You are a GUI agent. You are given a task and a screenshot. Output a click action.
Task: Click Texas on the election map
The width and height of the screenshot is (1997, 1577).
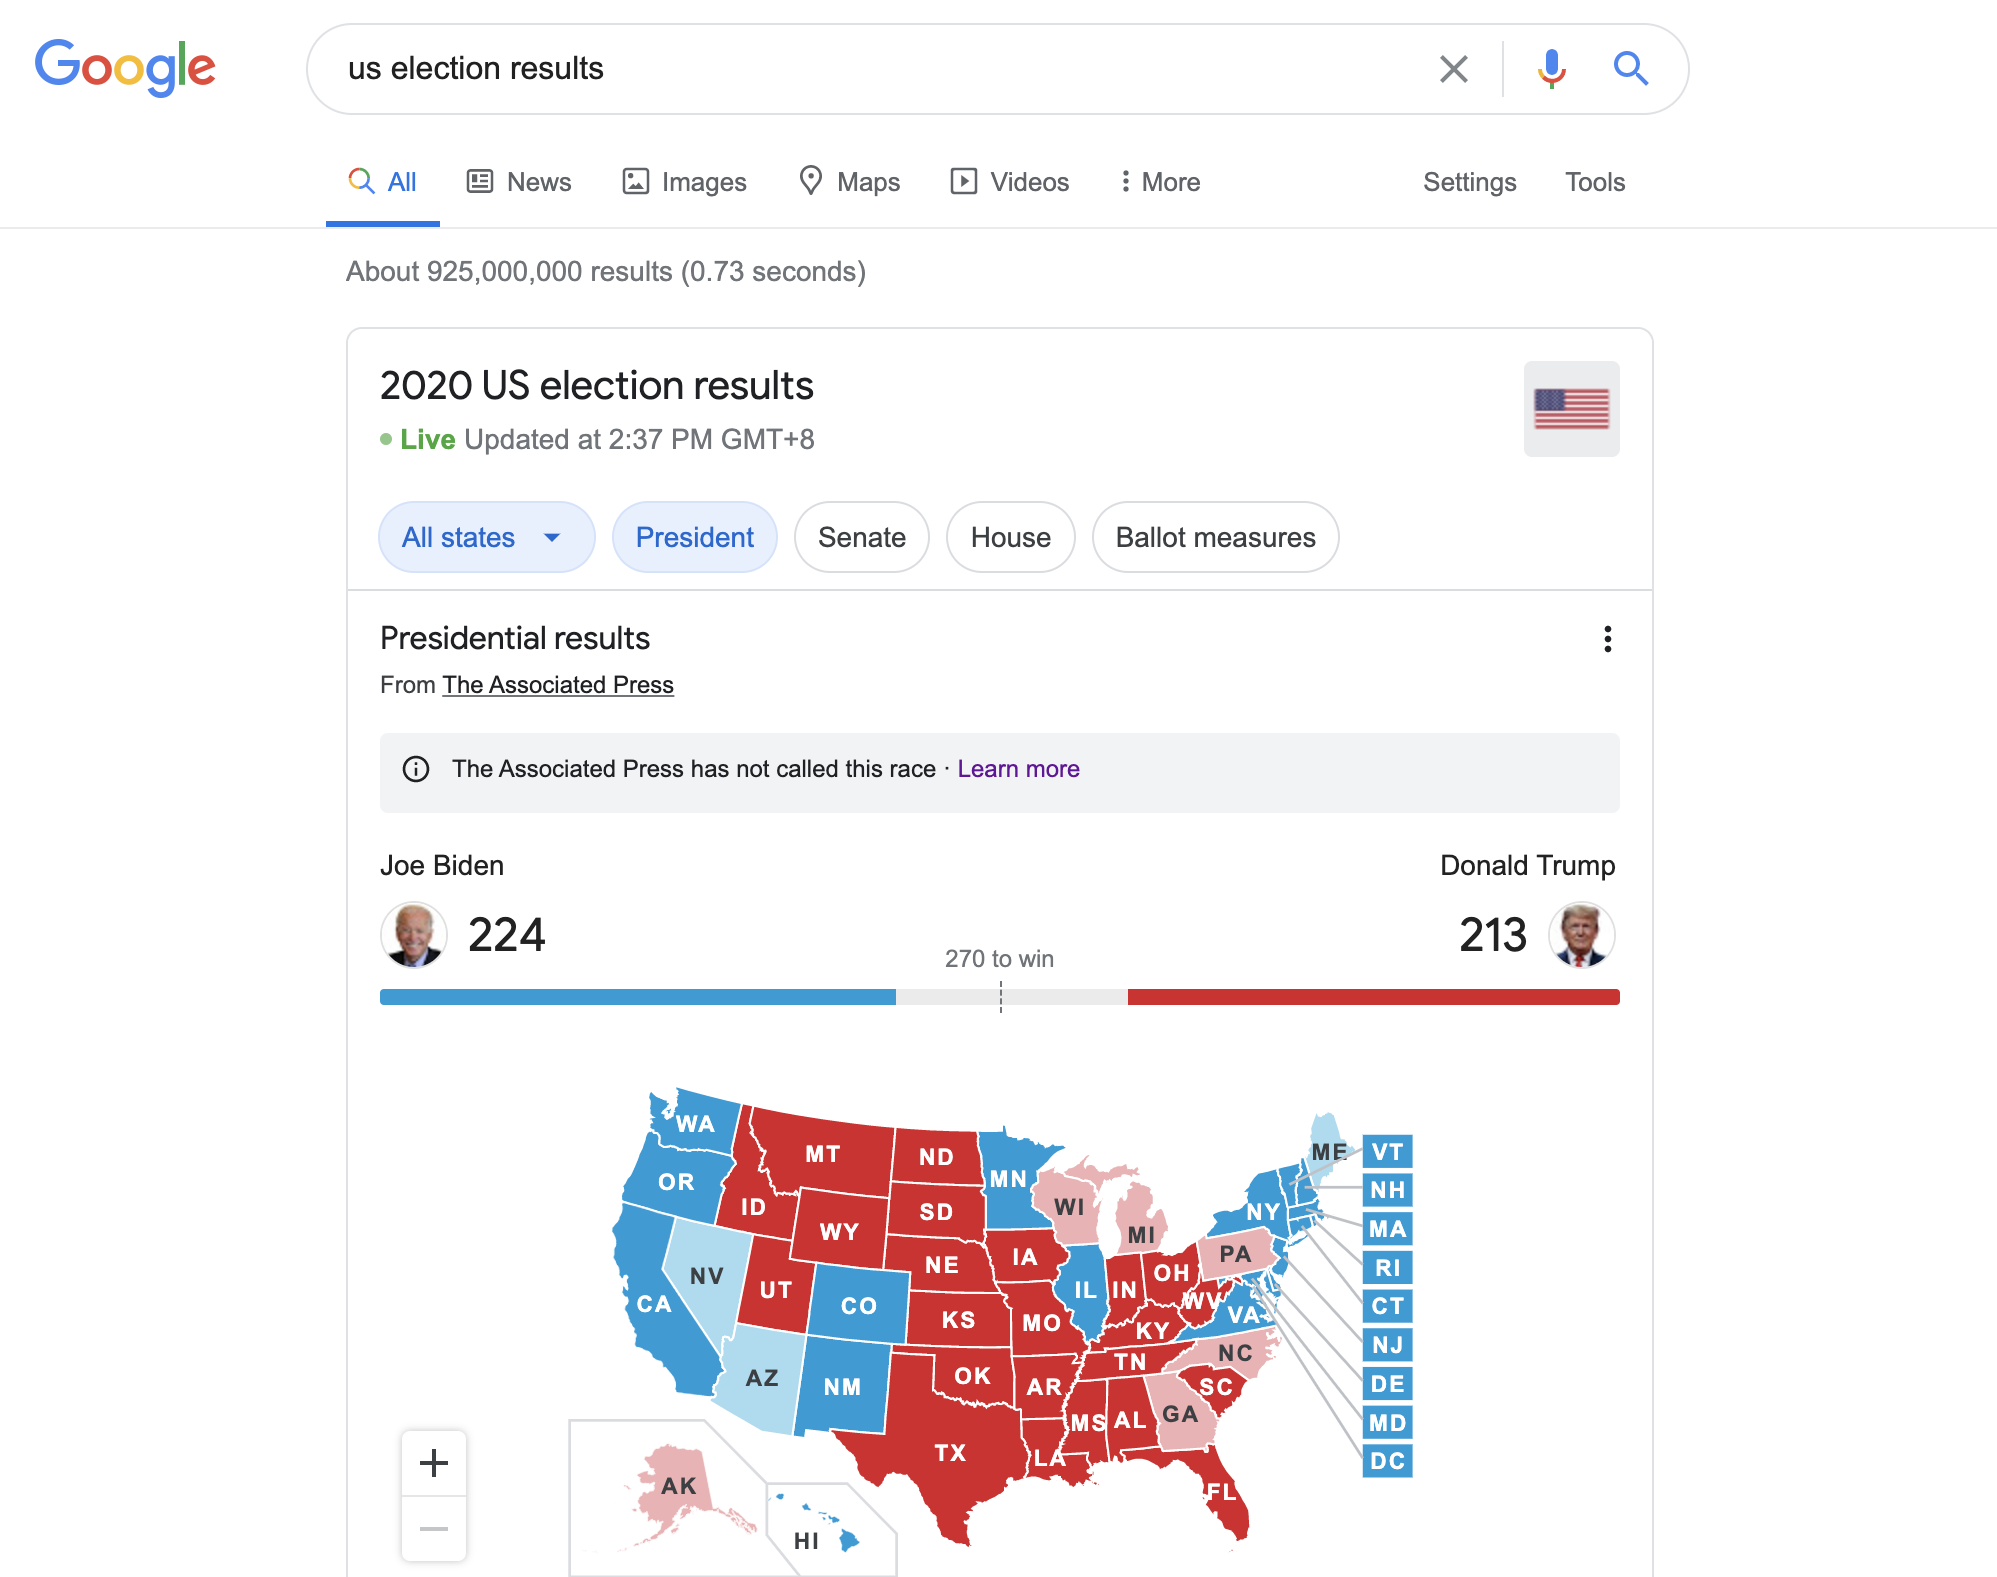click(x=949, y=1452)
